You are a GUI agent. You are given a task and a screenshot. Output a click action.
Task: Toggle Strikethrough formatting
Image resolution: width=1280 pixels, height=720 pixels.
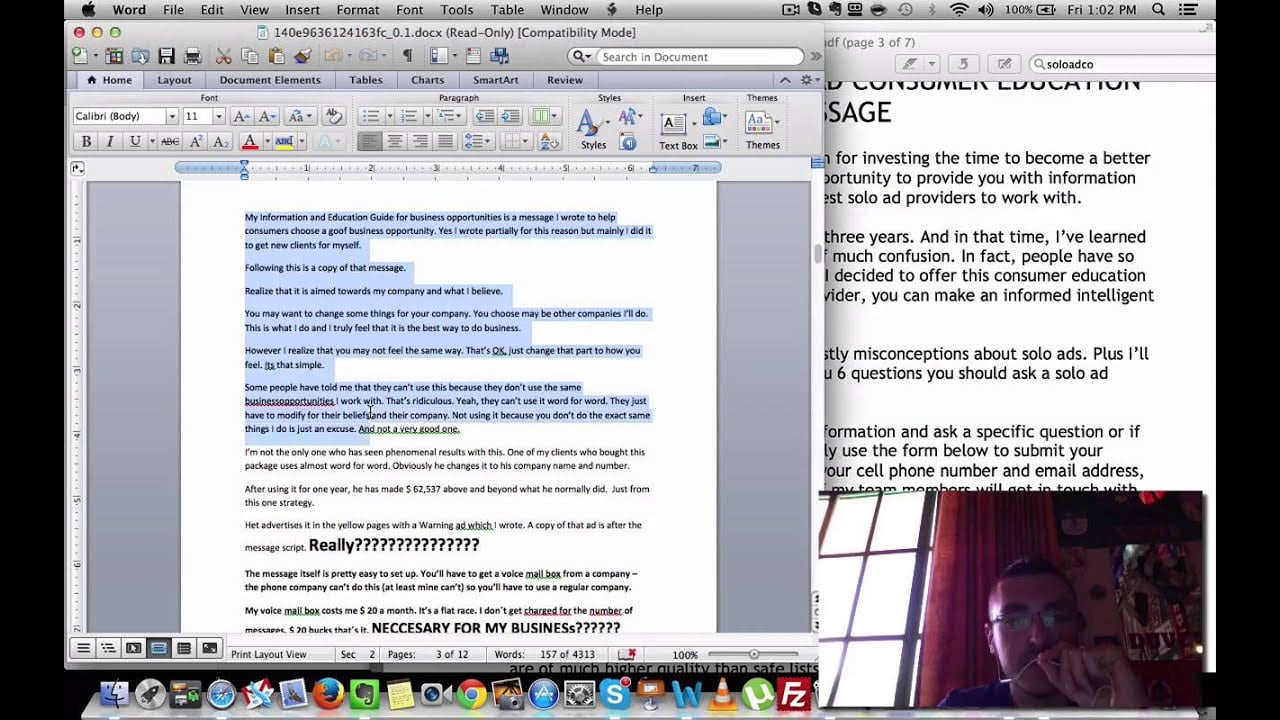(x=170, y=142)
